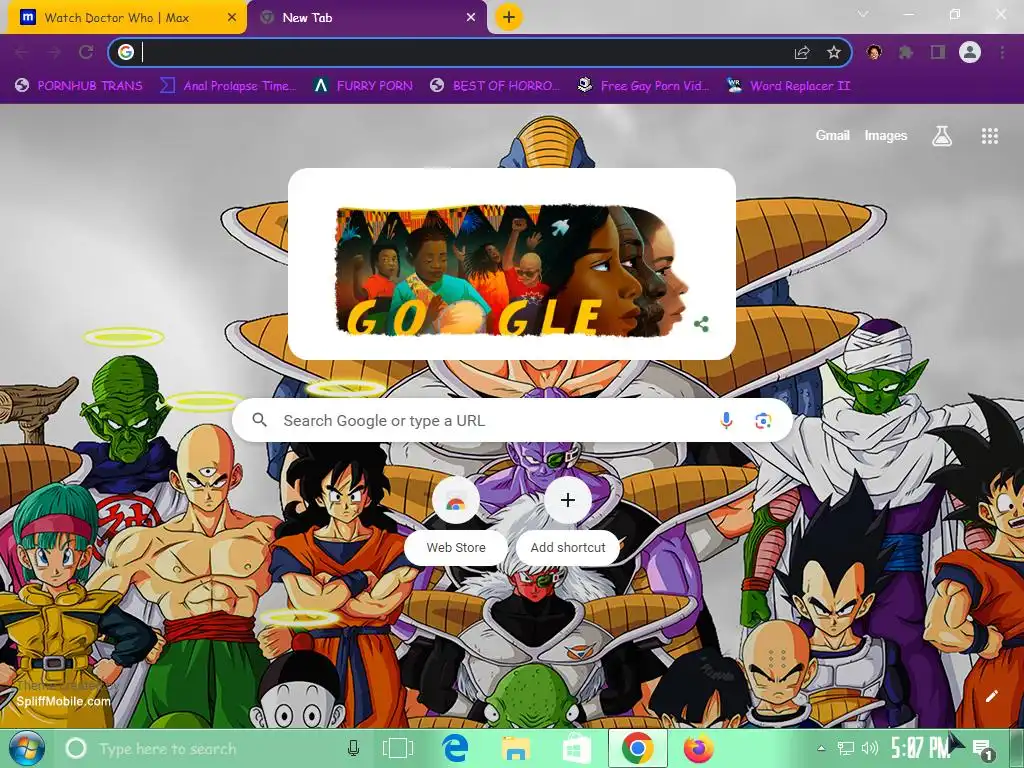The image size is (1024, 768).
Task: Open the extension avatar icon next to the star
Action: 874,52
